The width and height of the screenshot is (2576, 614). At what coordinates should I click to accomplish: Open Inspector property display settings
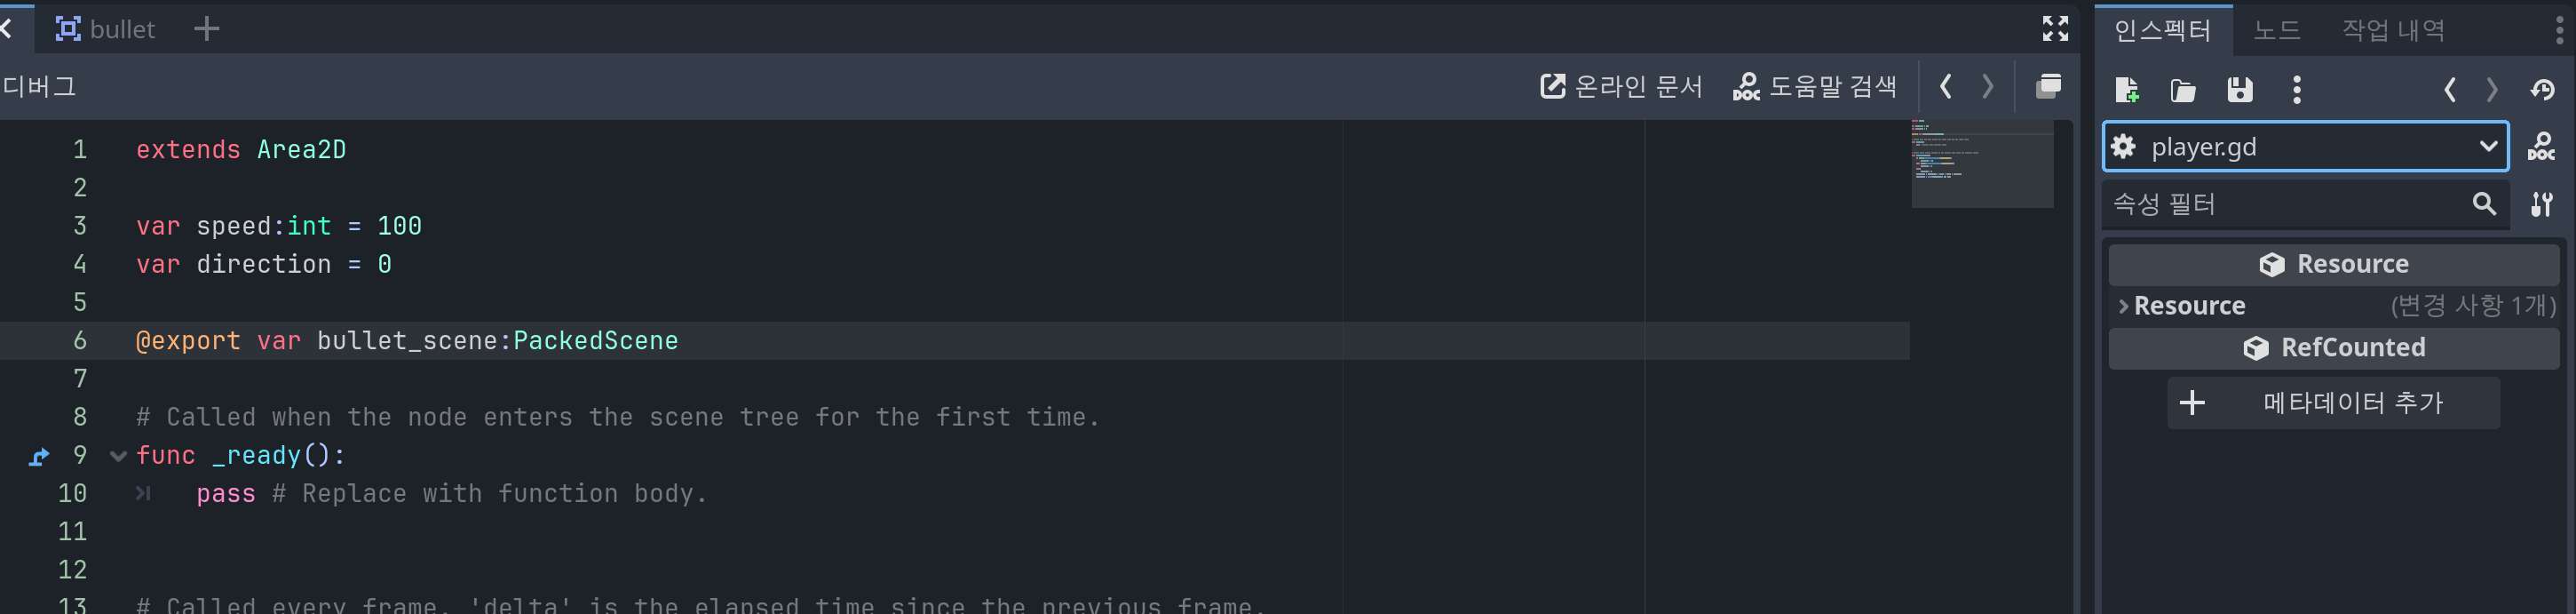coord(2541,204)
